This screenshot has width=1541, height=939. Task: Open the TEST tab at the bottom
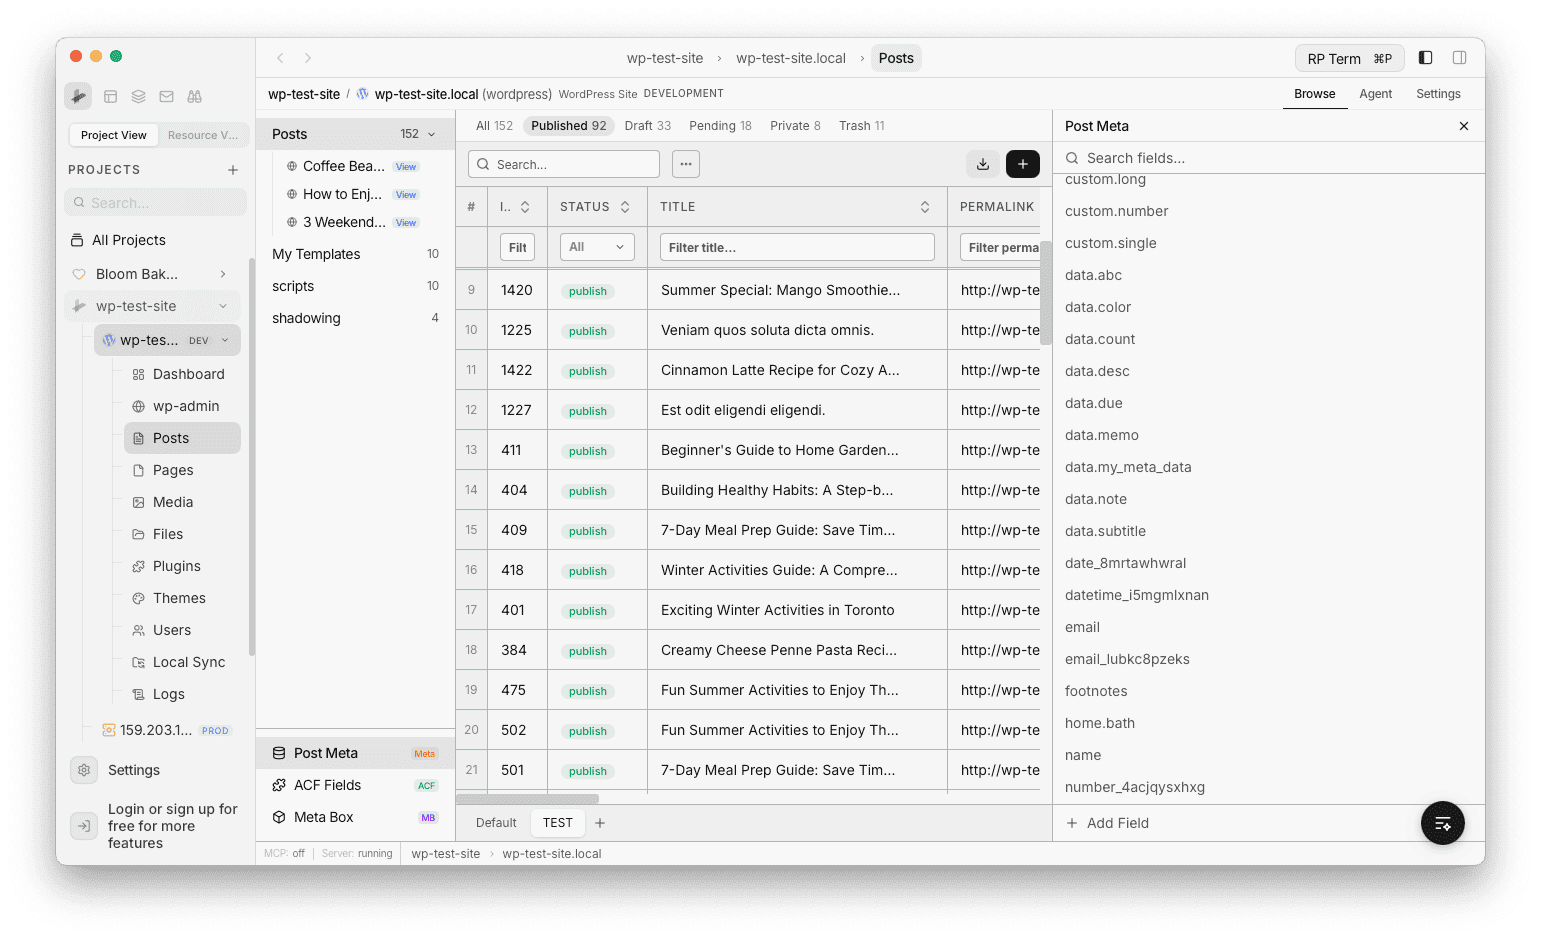coord(557,822)
